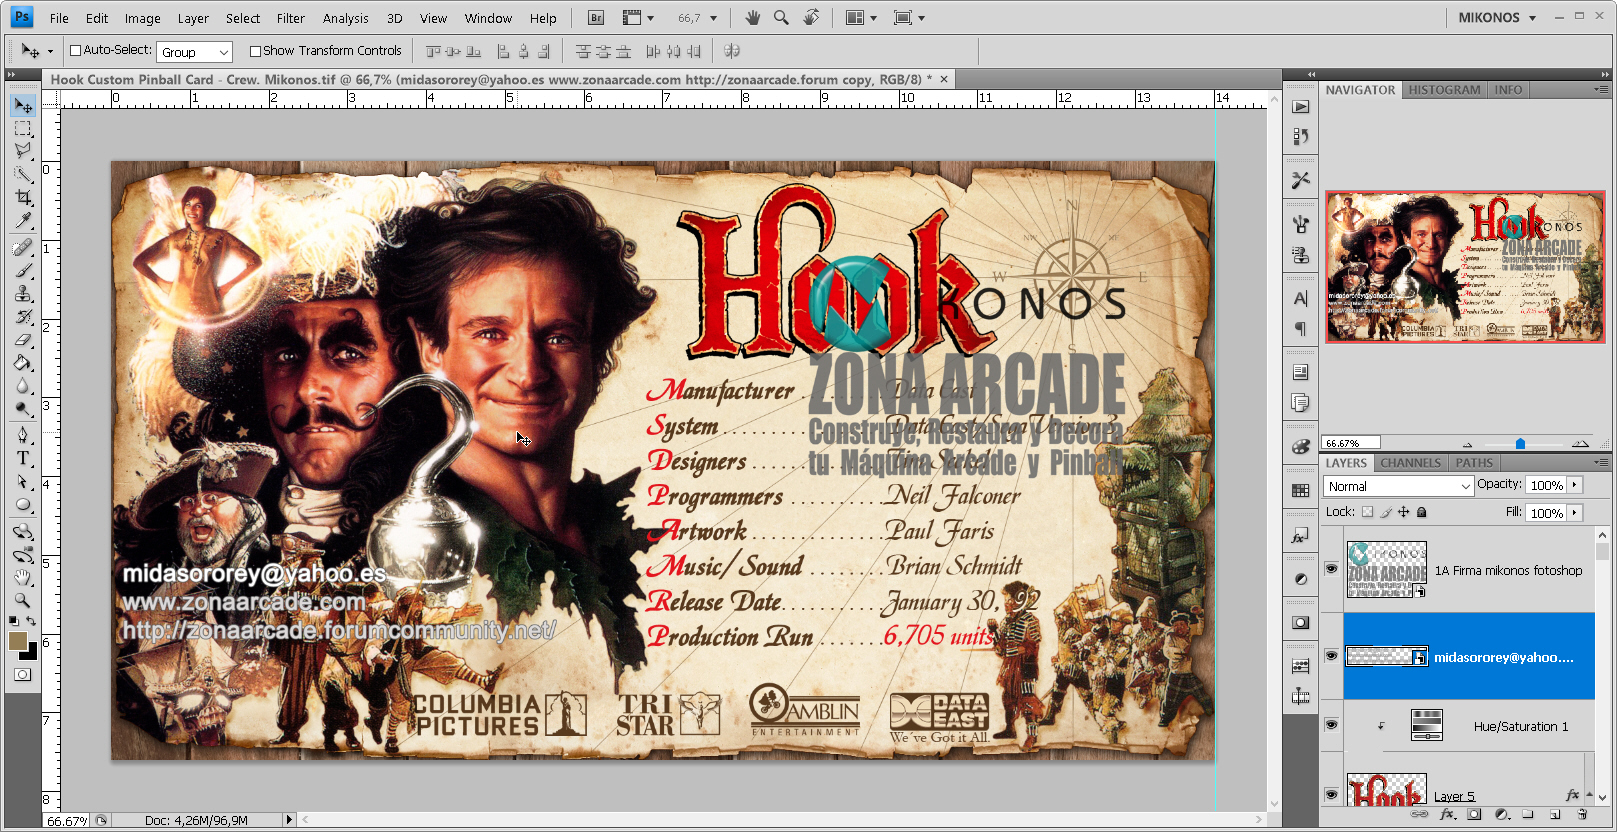Screen dimensions: 1617x832
Task: Delete the layer with the trash icon
Action: pyautogui.click(x=1582, y=814)
